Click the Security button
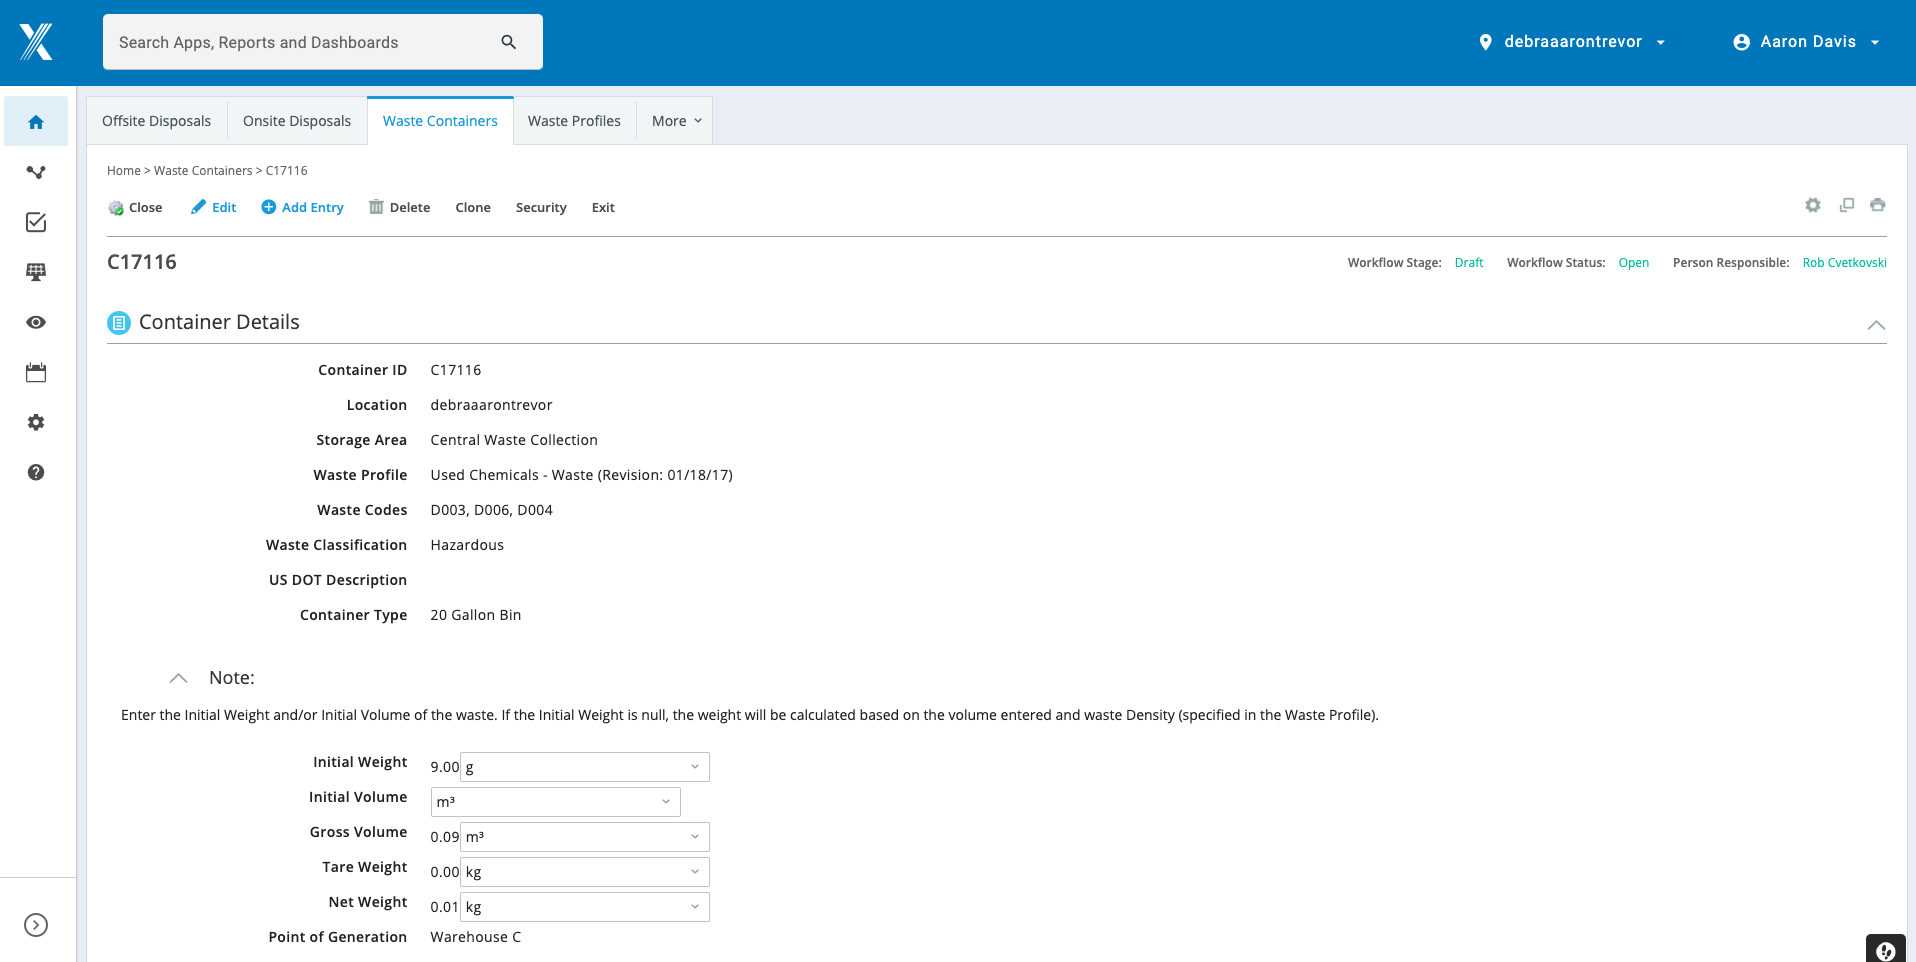Viewport: 1916px width, 962px height. (x=541, y=208)
